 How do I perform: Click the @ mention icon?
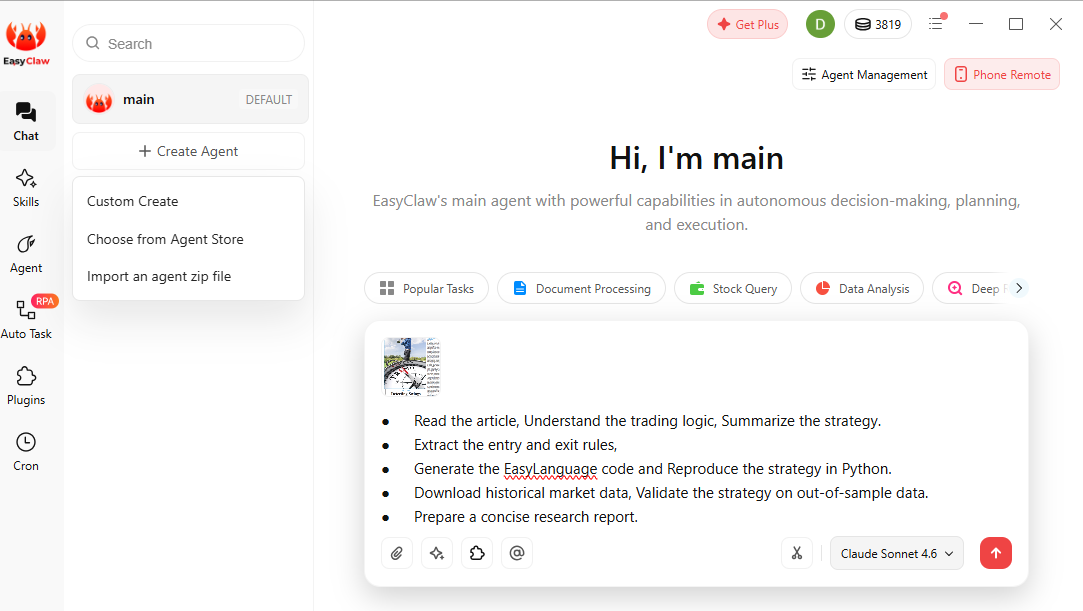click(x=517, y=553)
